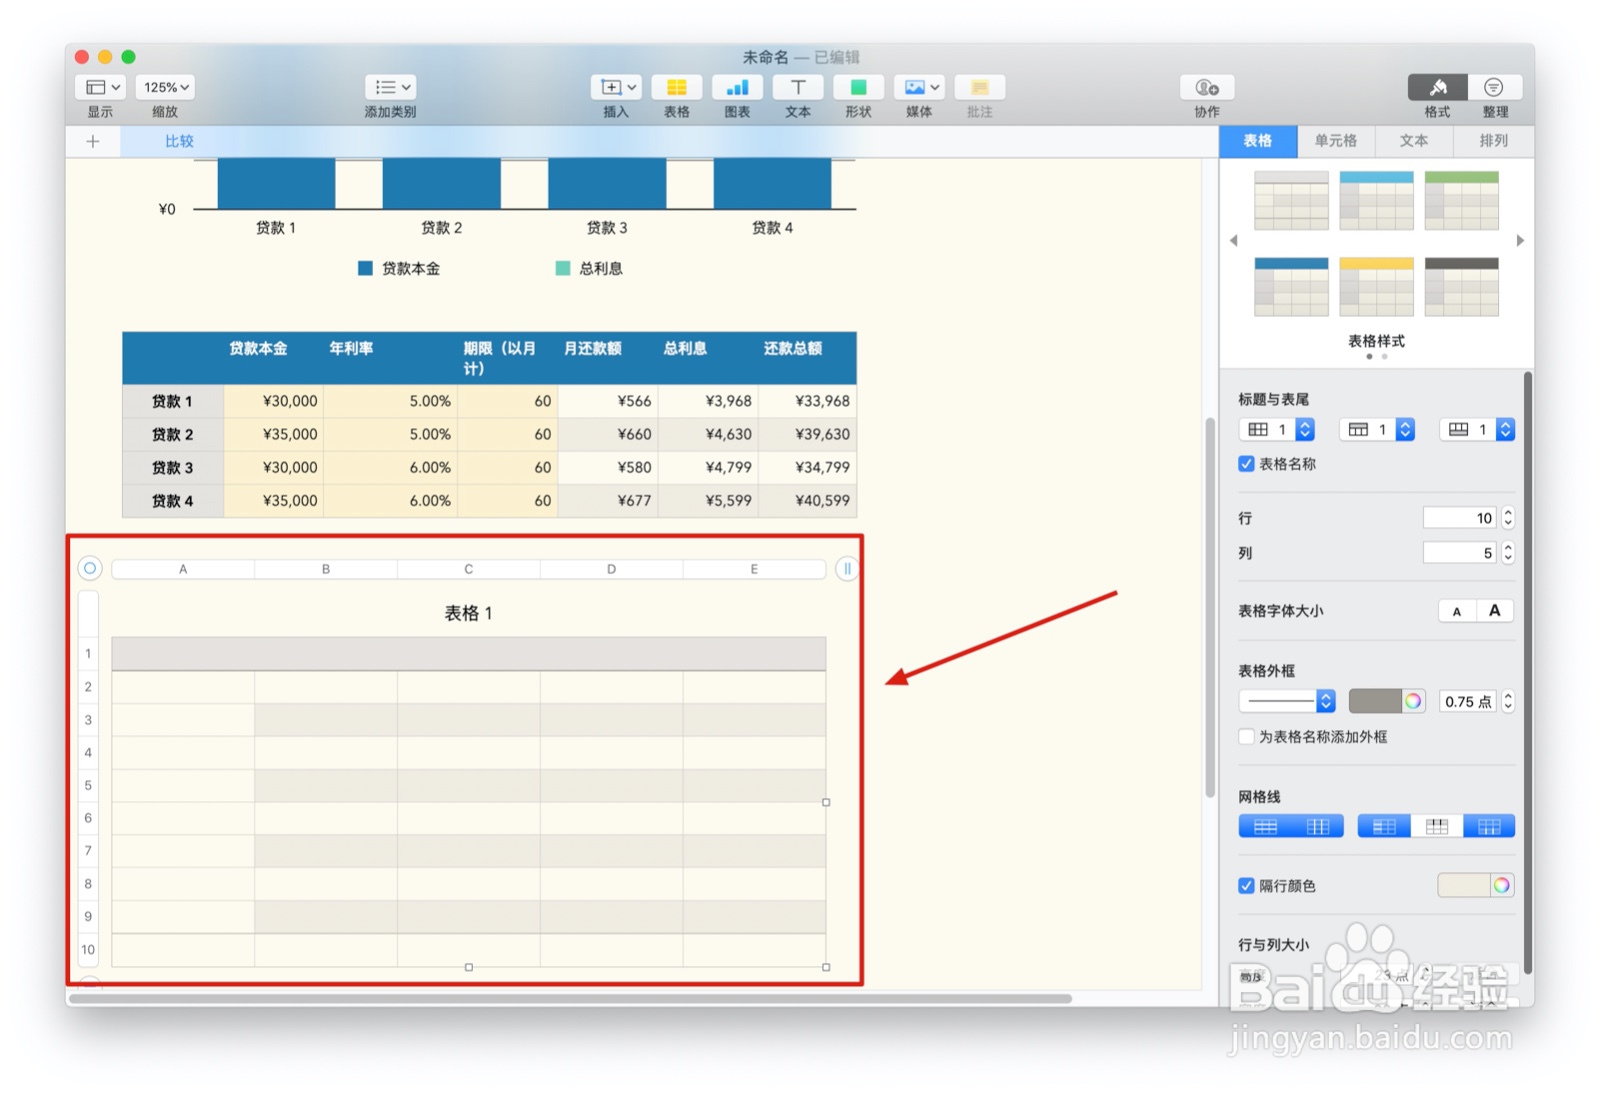Click the Comment (批注) toolbar icon
Screen dimensions: 1600x1093
[980, 87]
